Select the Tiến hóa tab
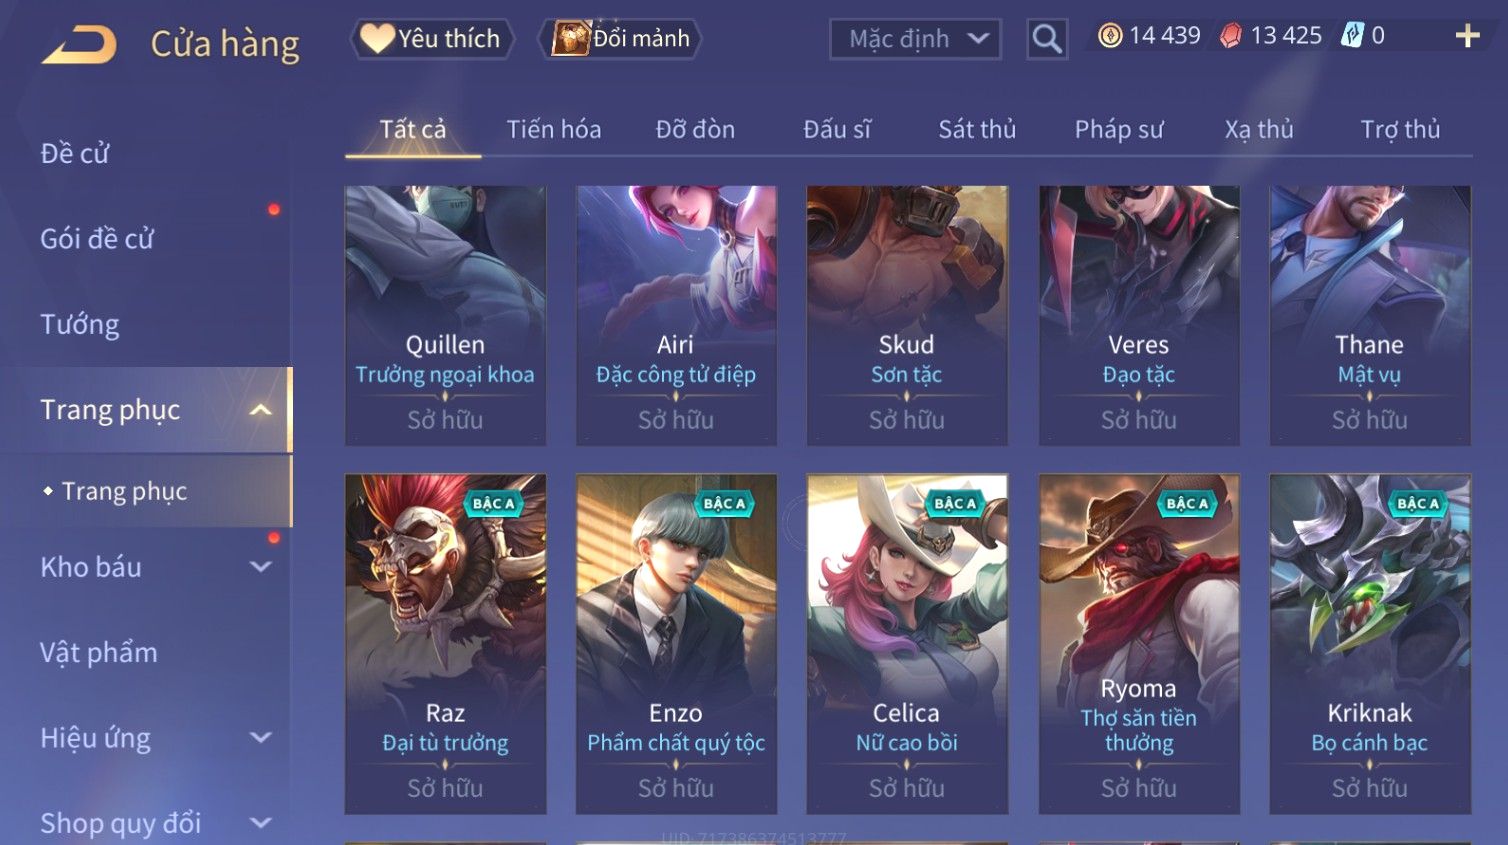The height and width of the screenshot is (845, 1508). point(554,129)
